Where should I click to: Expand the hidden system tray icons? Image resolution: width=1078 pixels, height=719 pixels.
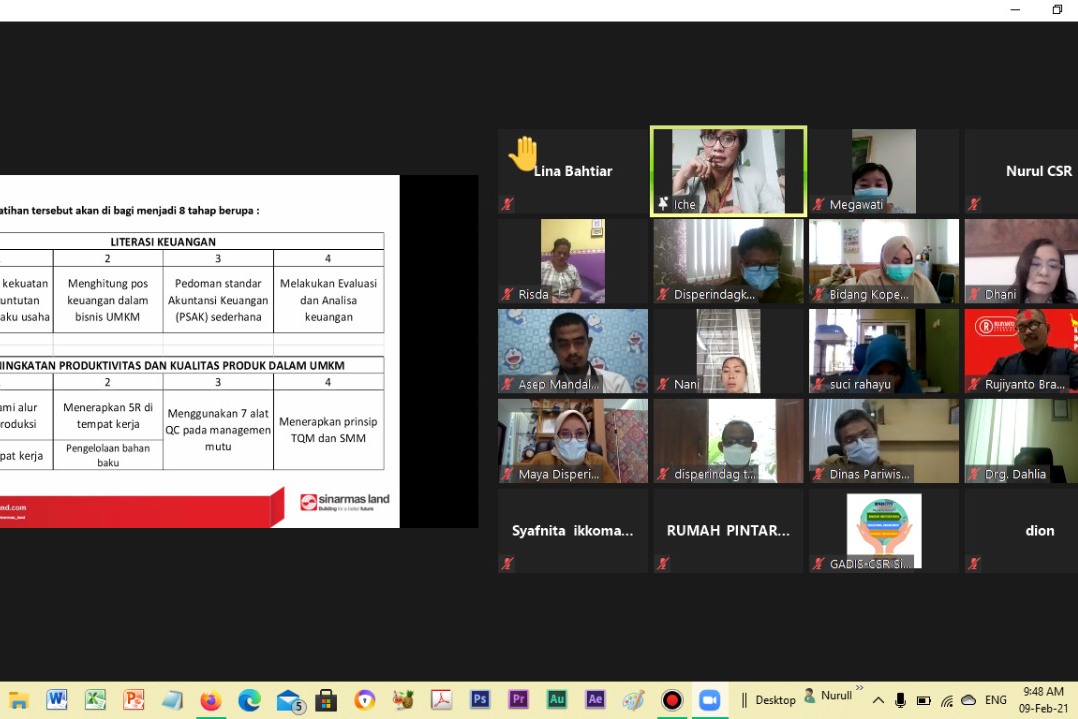pos(877,700)
